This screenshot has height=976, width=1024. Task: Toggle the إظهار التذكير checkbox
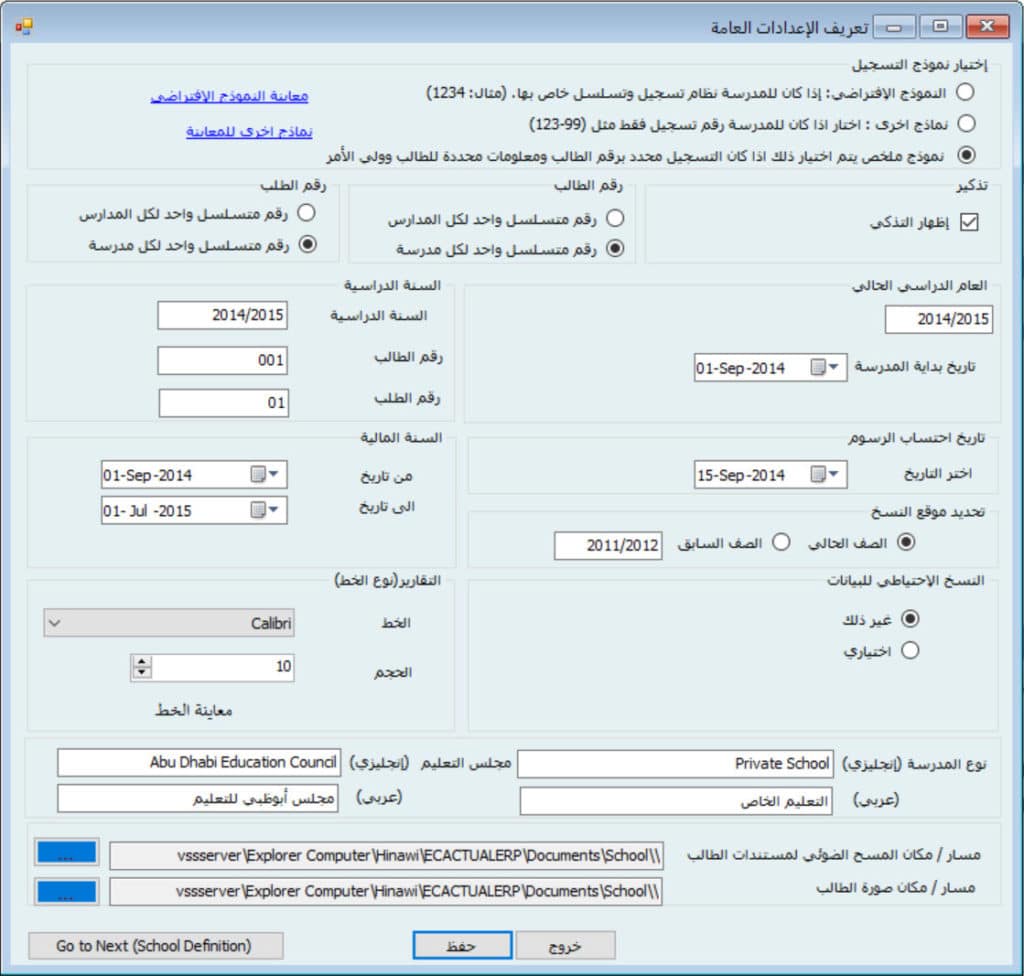point(968,223)
